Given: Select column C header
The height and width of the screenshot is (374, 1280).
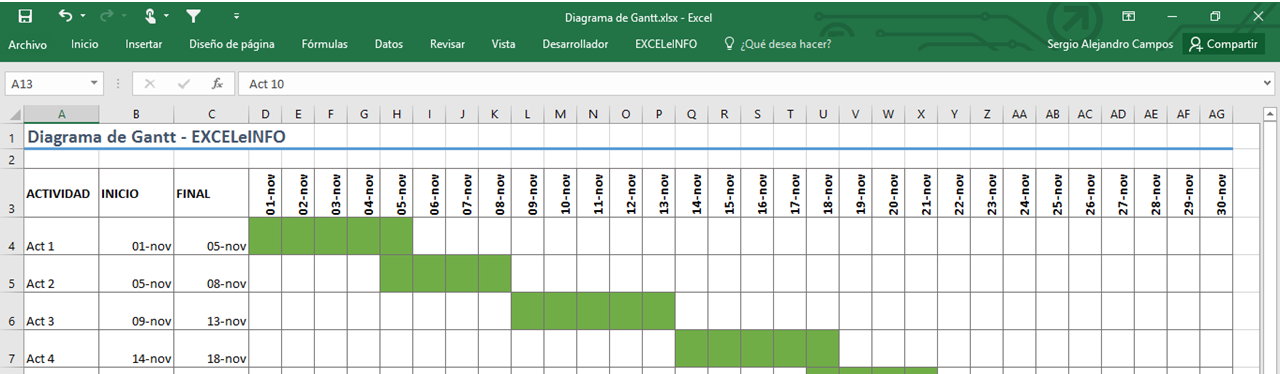Looking at the screenshot, I should [x=211, y=114].
